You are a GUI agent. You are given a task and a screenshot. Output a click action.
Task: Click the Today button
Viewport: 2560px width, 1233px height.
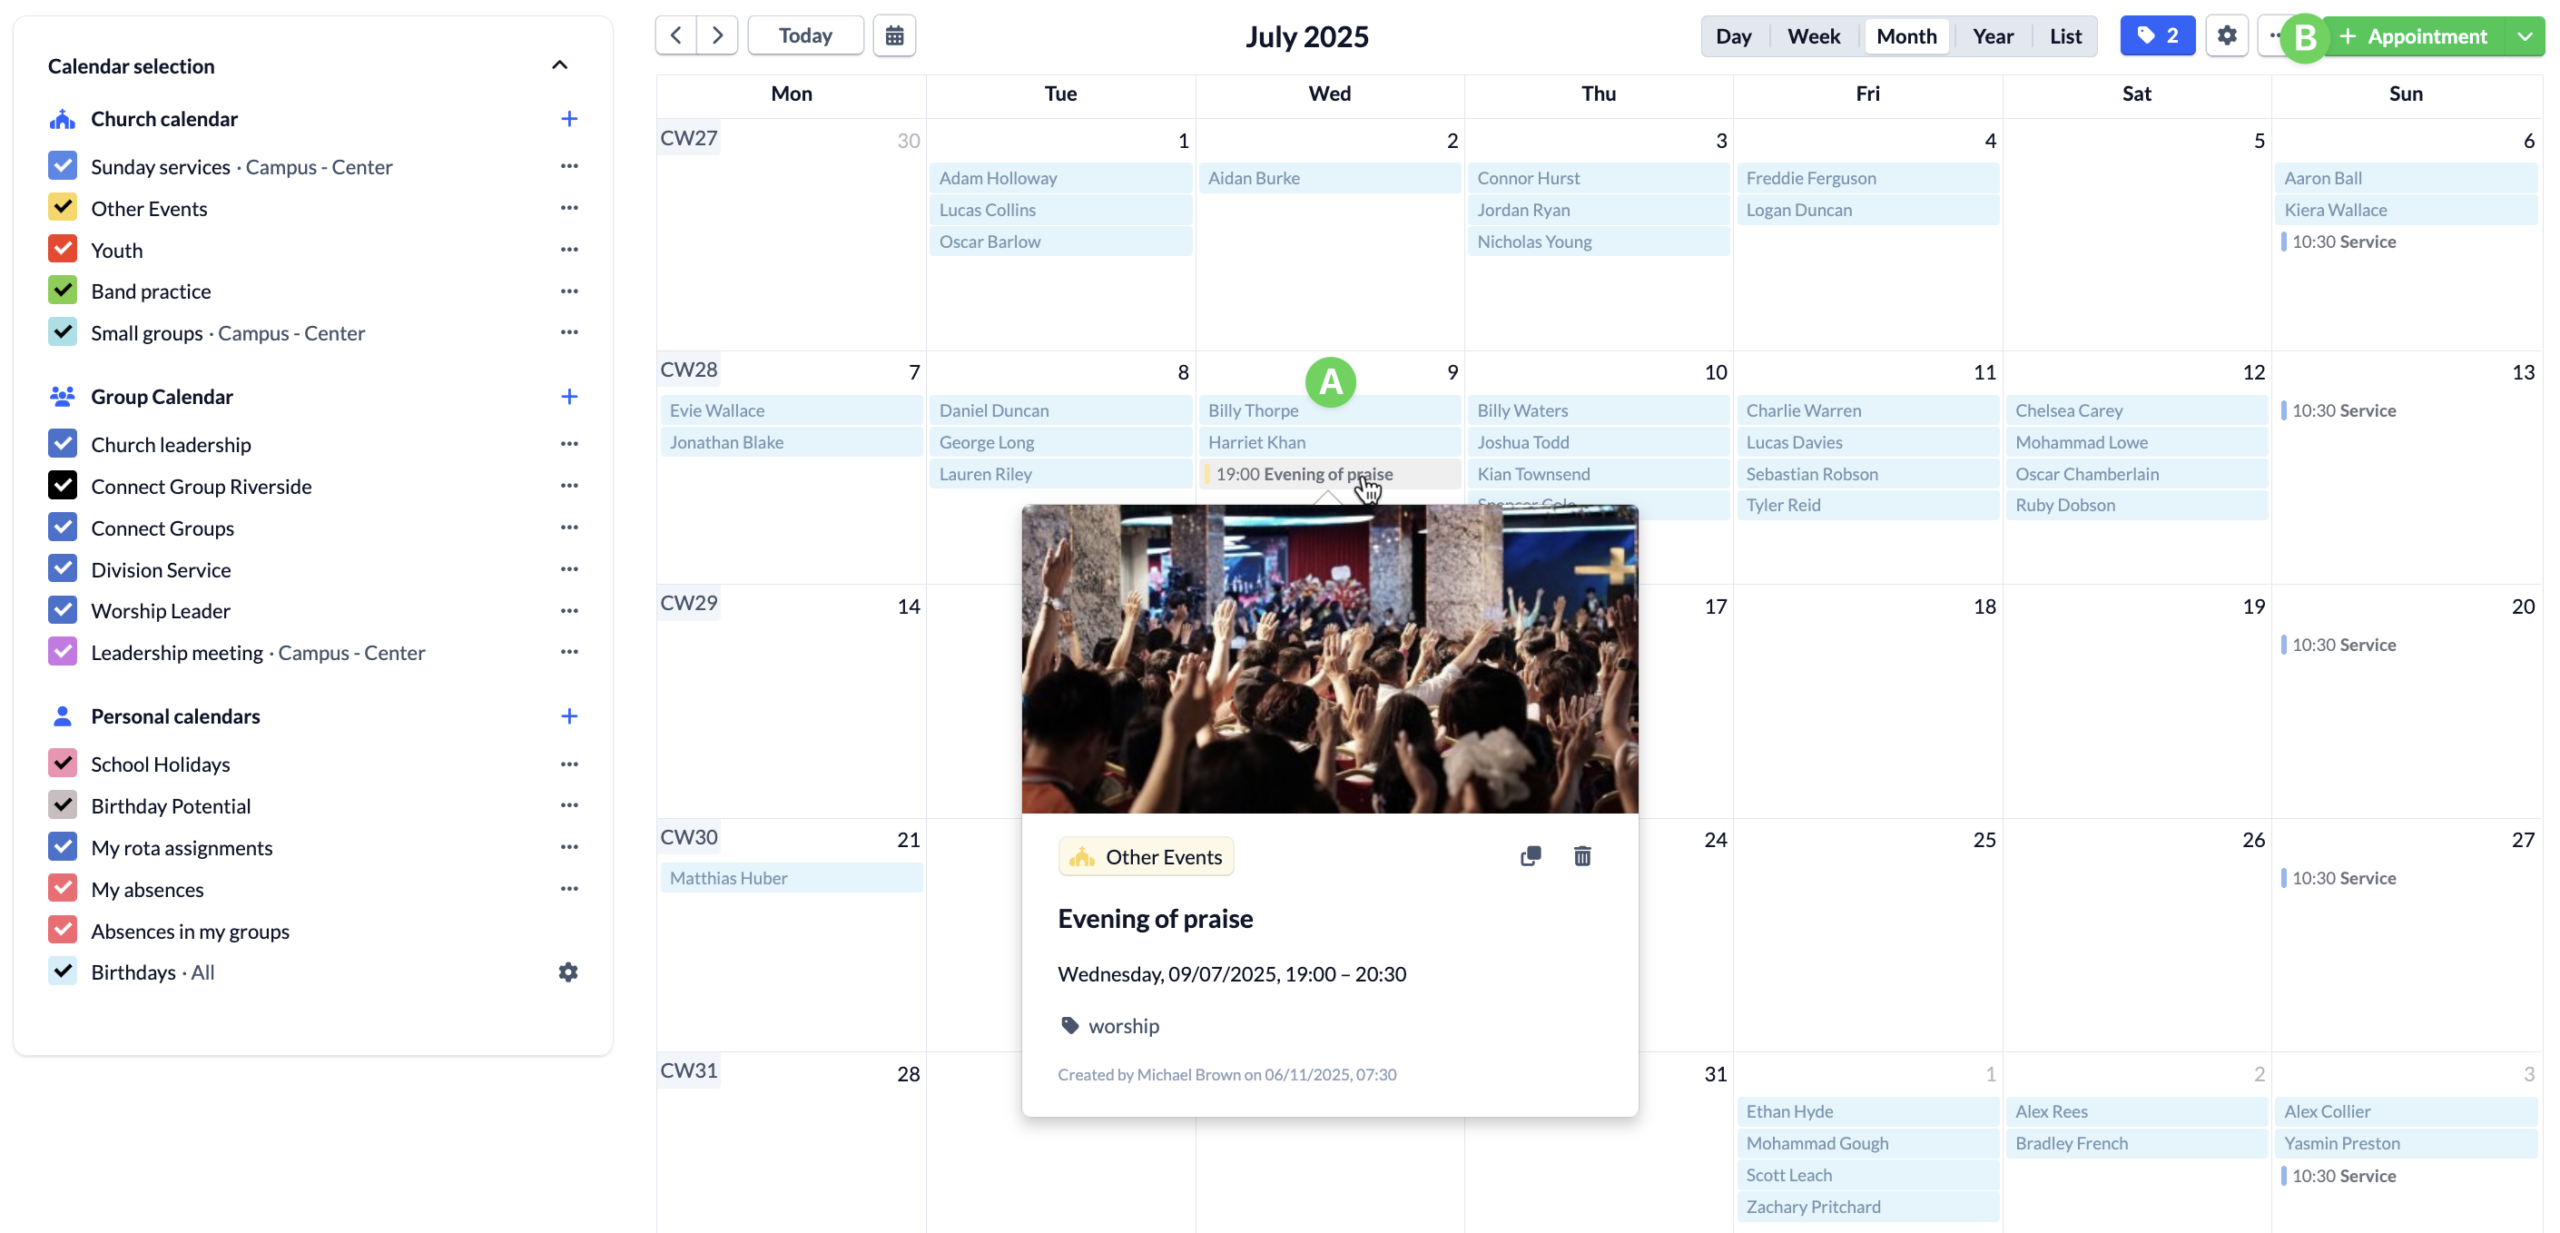tap(805, 36)
